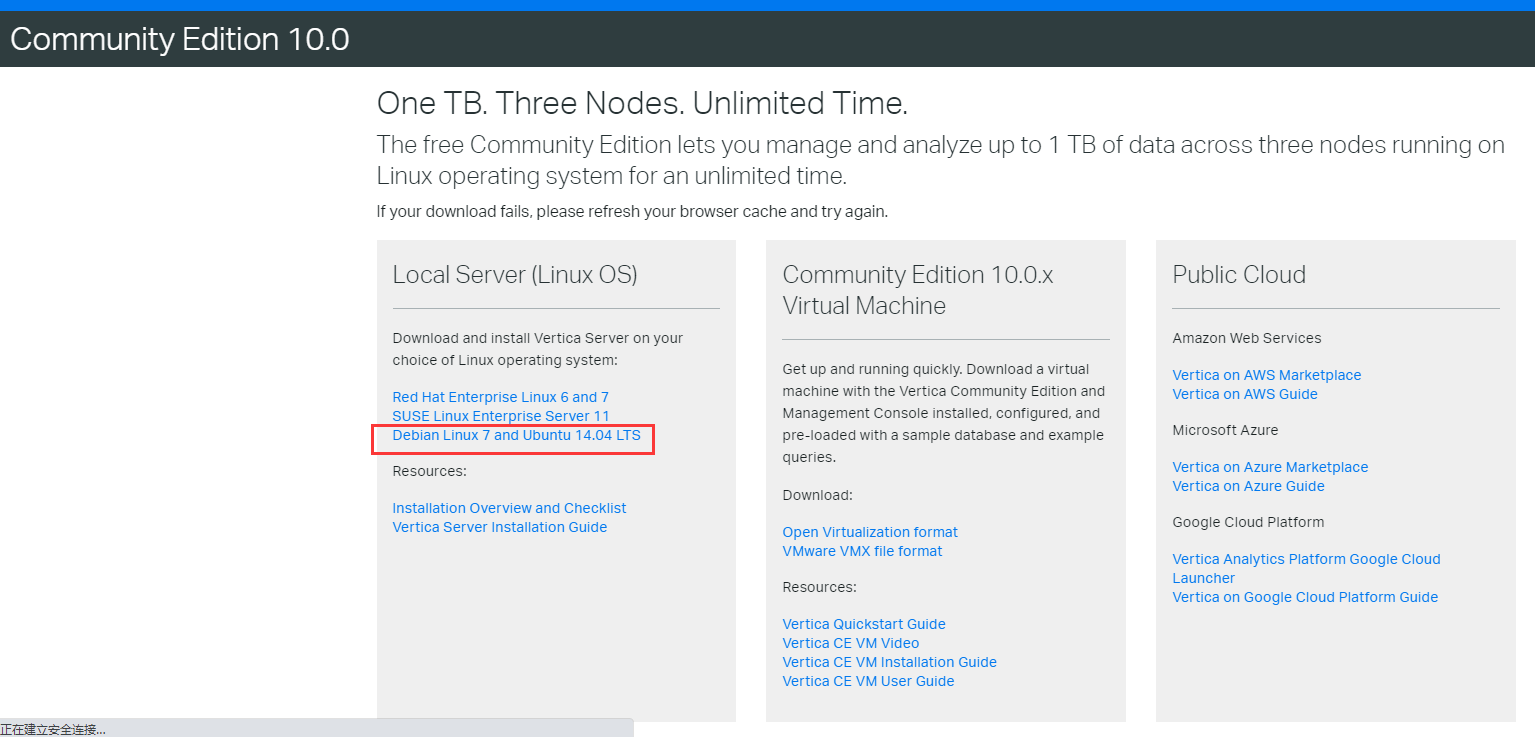This screenshot has width=1535, height=737.
Task: Open Vertica on Azure Guide
Action: click(x=1248, y=486)
